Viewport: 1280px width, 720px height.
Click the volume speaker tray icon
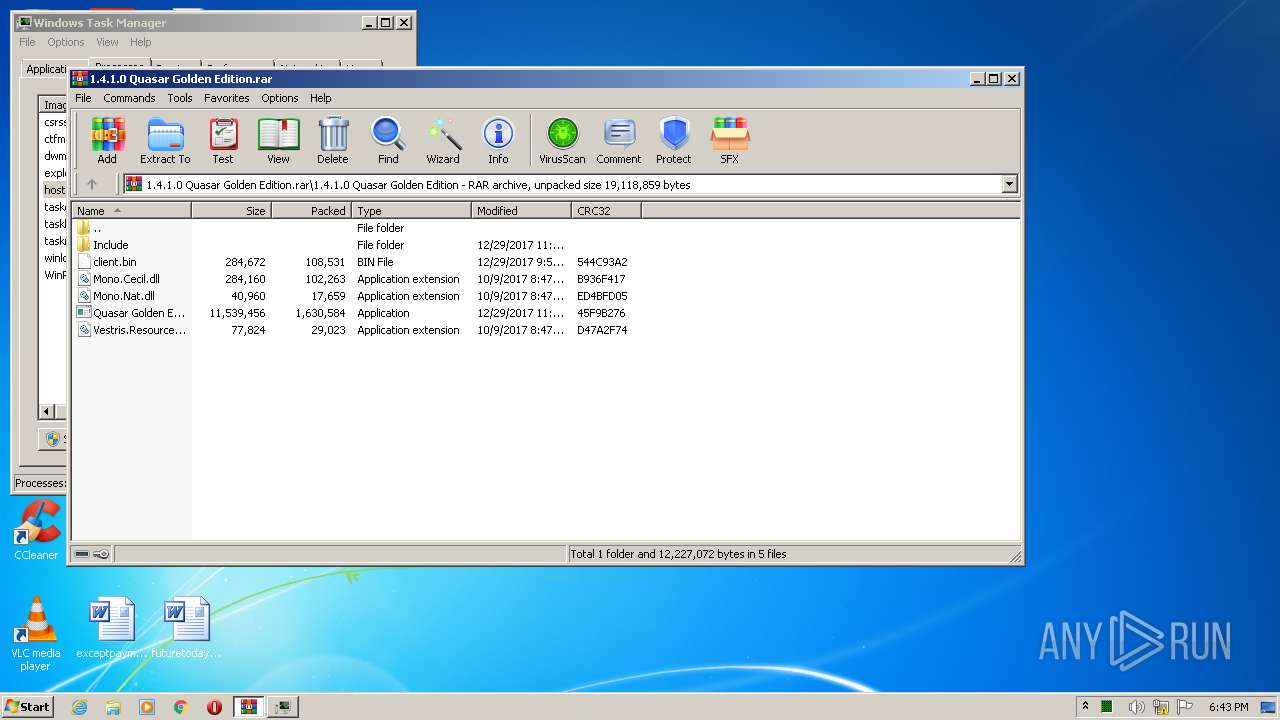[1136, 707]
